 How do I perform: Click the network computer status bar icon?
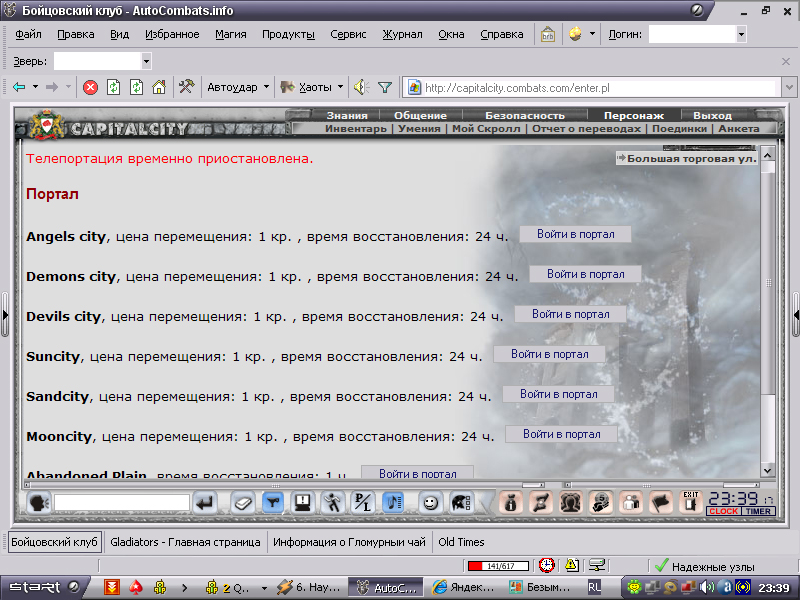coord(596,565)
